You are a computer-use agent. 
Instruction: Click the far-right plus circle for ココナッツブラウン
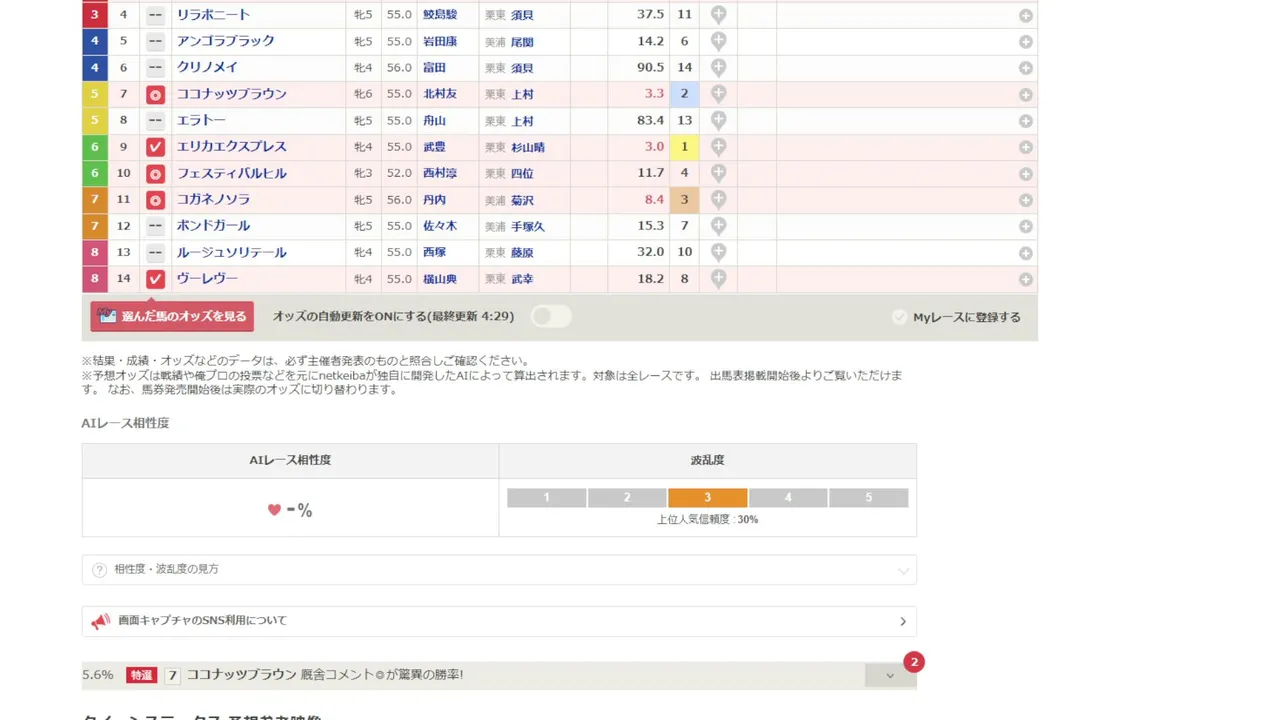pos(1026,95)
